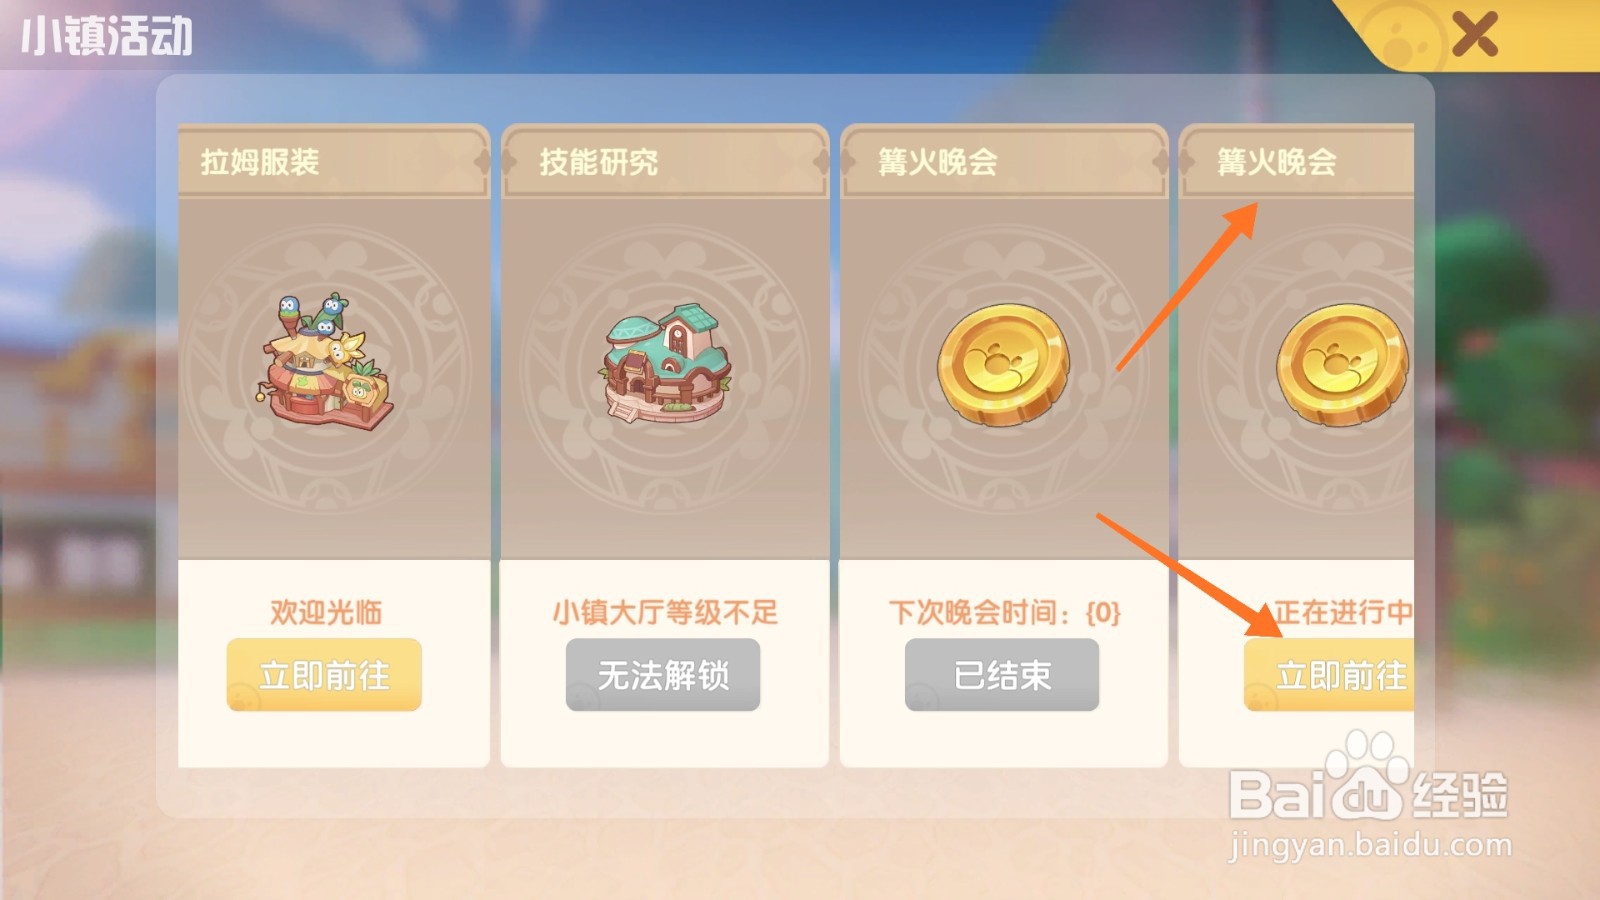Screen dimensions: 1600x900
Task: Tap the 无法解锁 gray button
Action: click(x=663, y=675)
